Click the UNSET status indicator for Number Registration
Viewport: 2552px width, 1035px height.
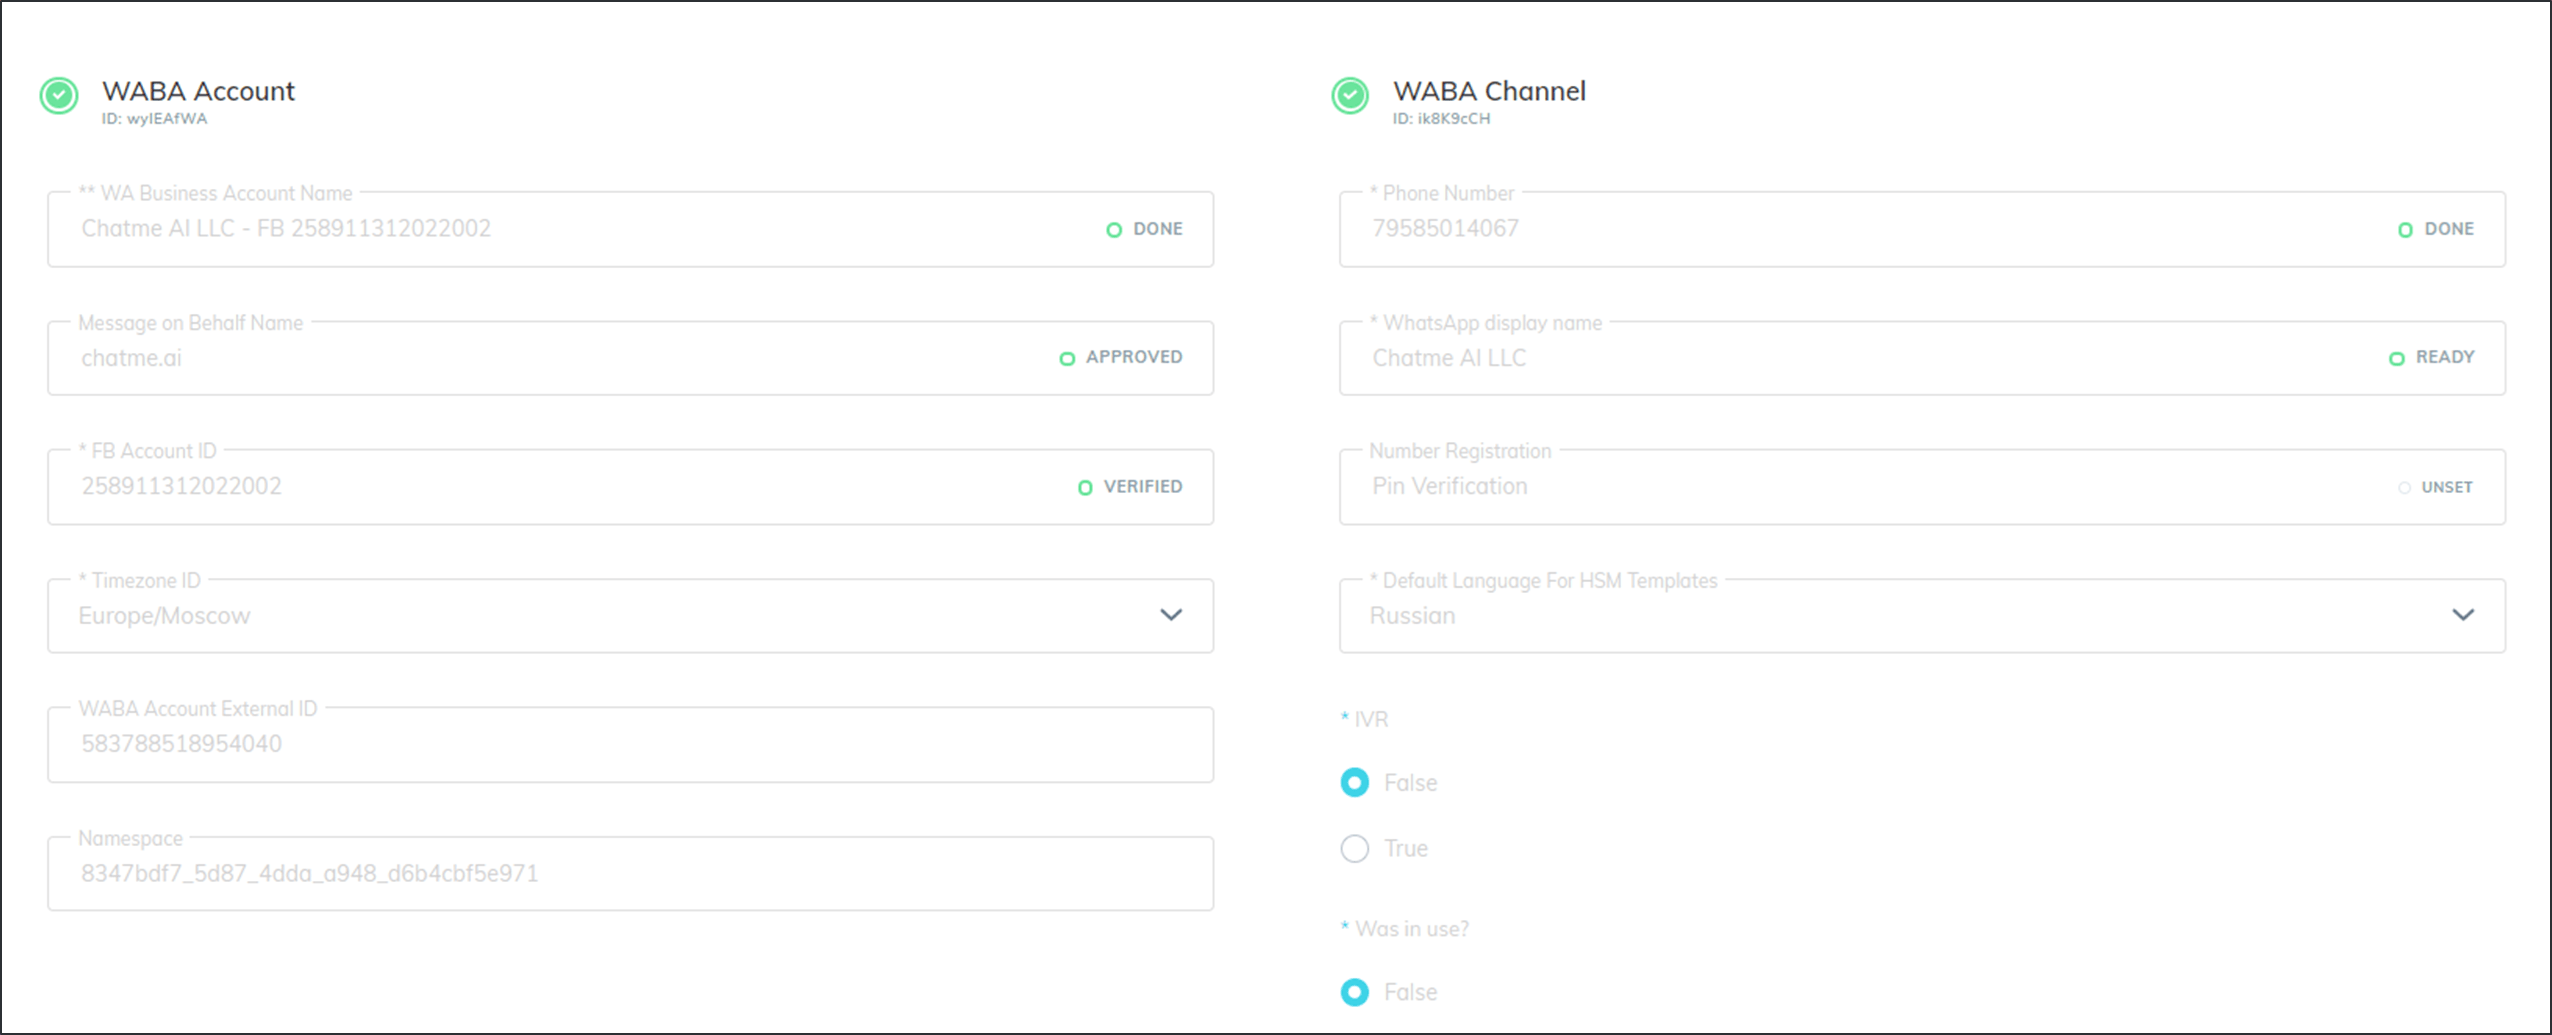tap(2404, 488)
